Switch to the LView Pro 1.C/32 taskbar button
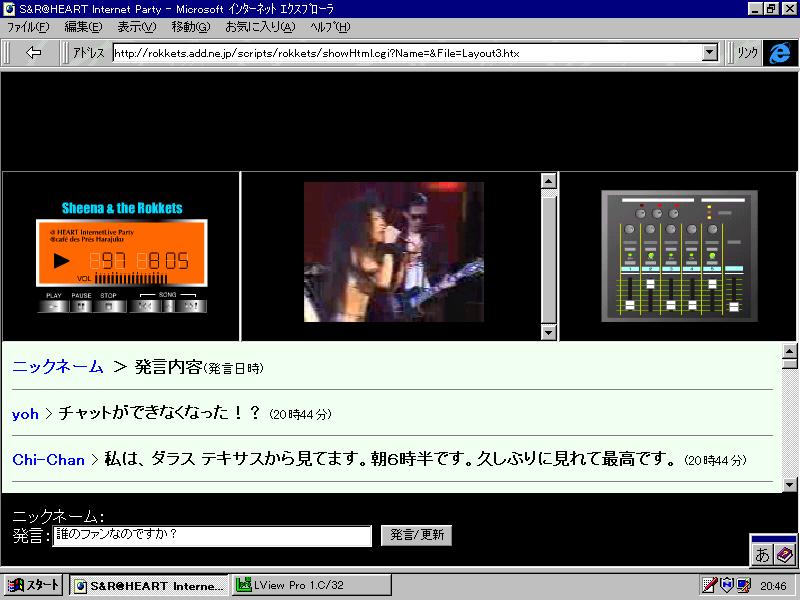Screen dimensions: 800x600 click(312, 585)
